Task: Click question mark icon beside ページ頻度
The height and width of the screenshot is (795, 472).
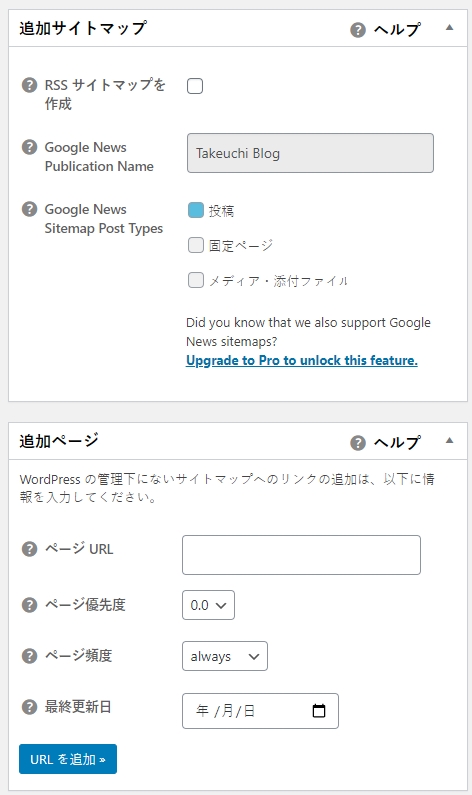Action: pos(29,656)
